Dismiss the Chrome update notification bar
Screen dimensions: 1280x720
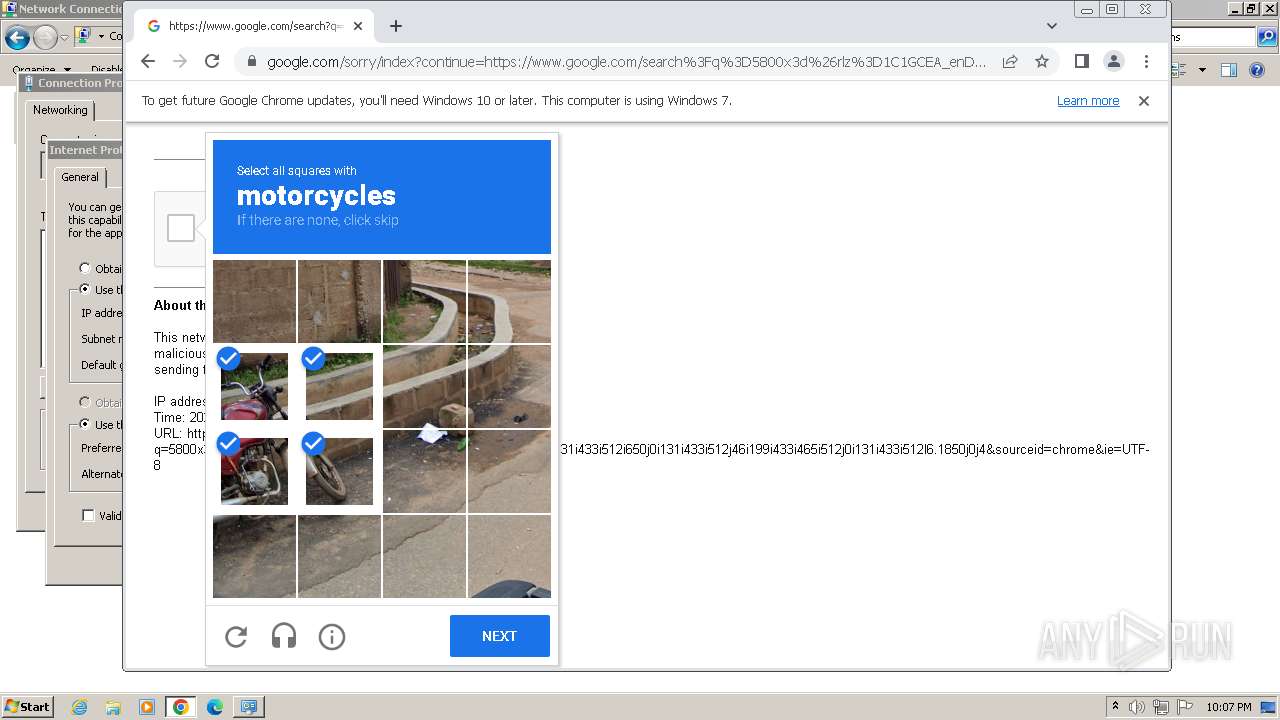(x=1144, y=101)
